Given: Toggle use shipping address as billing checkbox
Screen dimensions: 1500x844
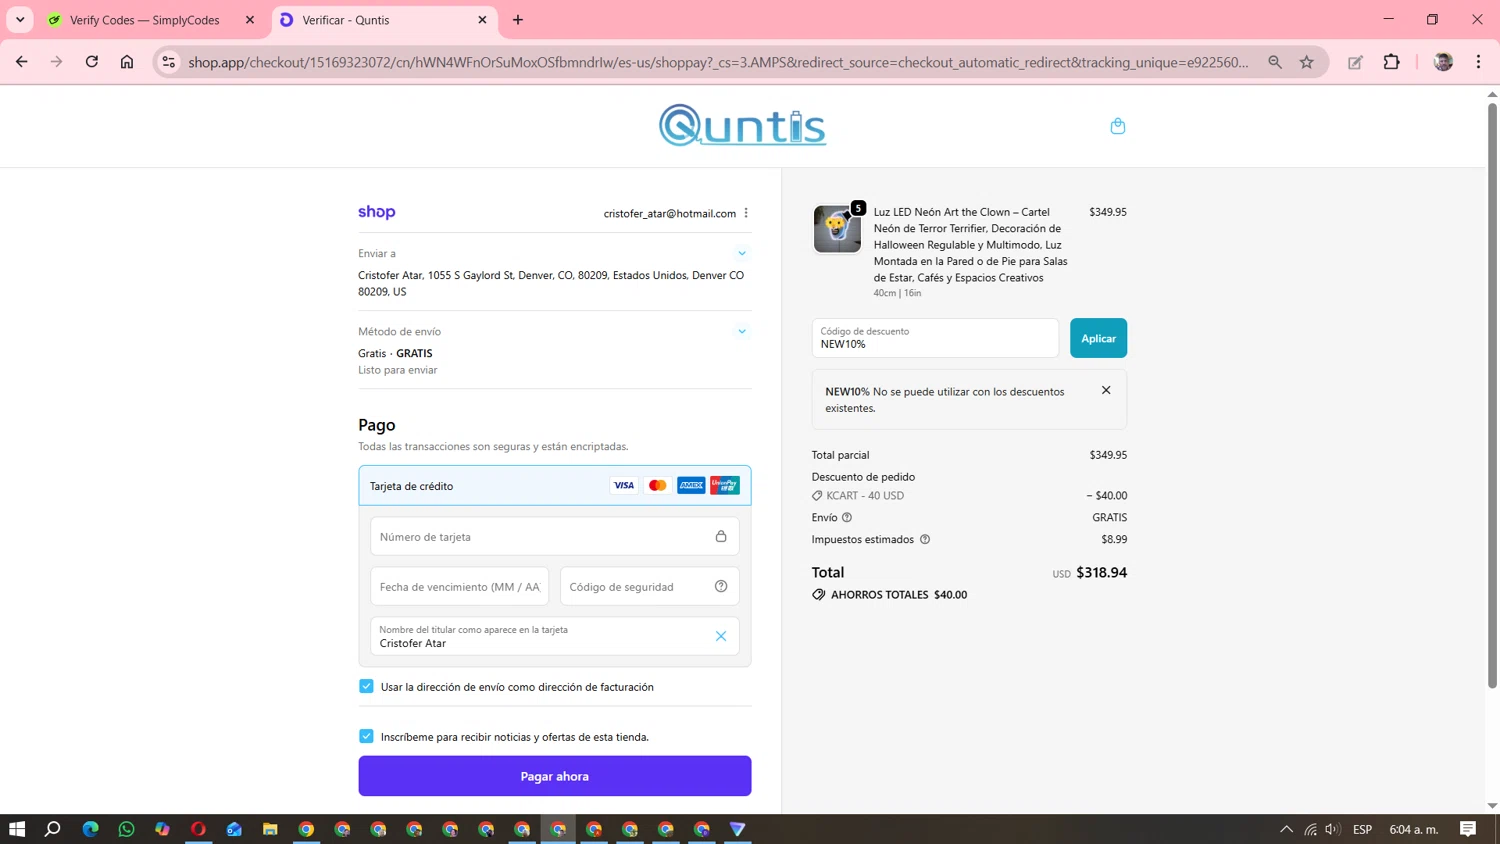Looking at the screenshot, I should click(x=366, y=686).
